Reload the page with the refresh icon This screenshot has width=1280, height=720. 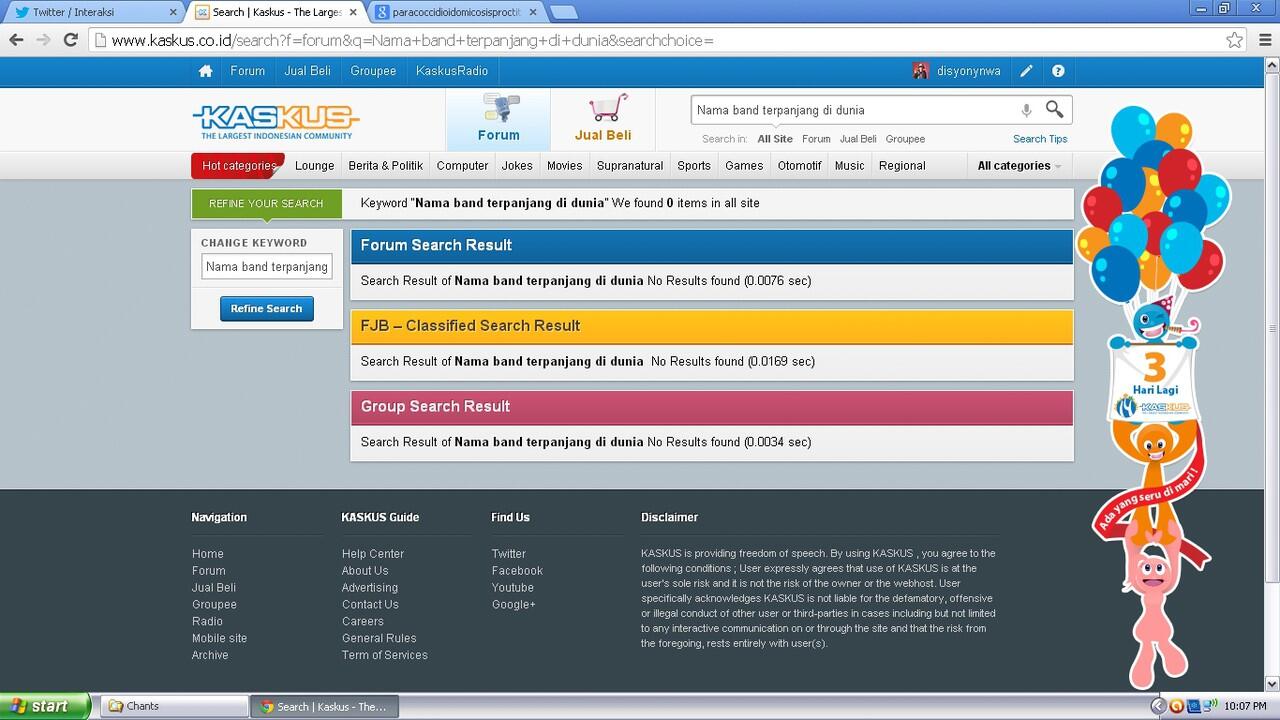70,40
